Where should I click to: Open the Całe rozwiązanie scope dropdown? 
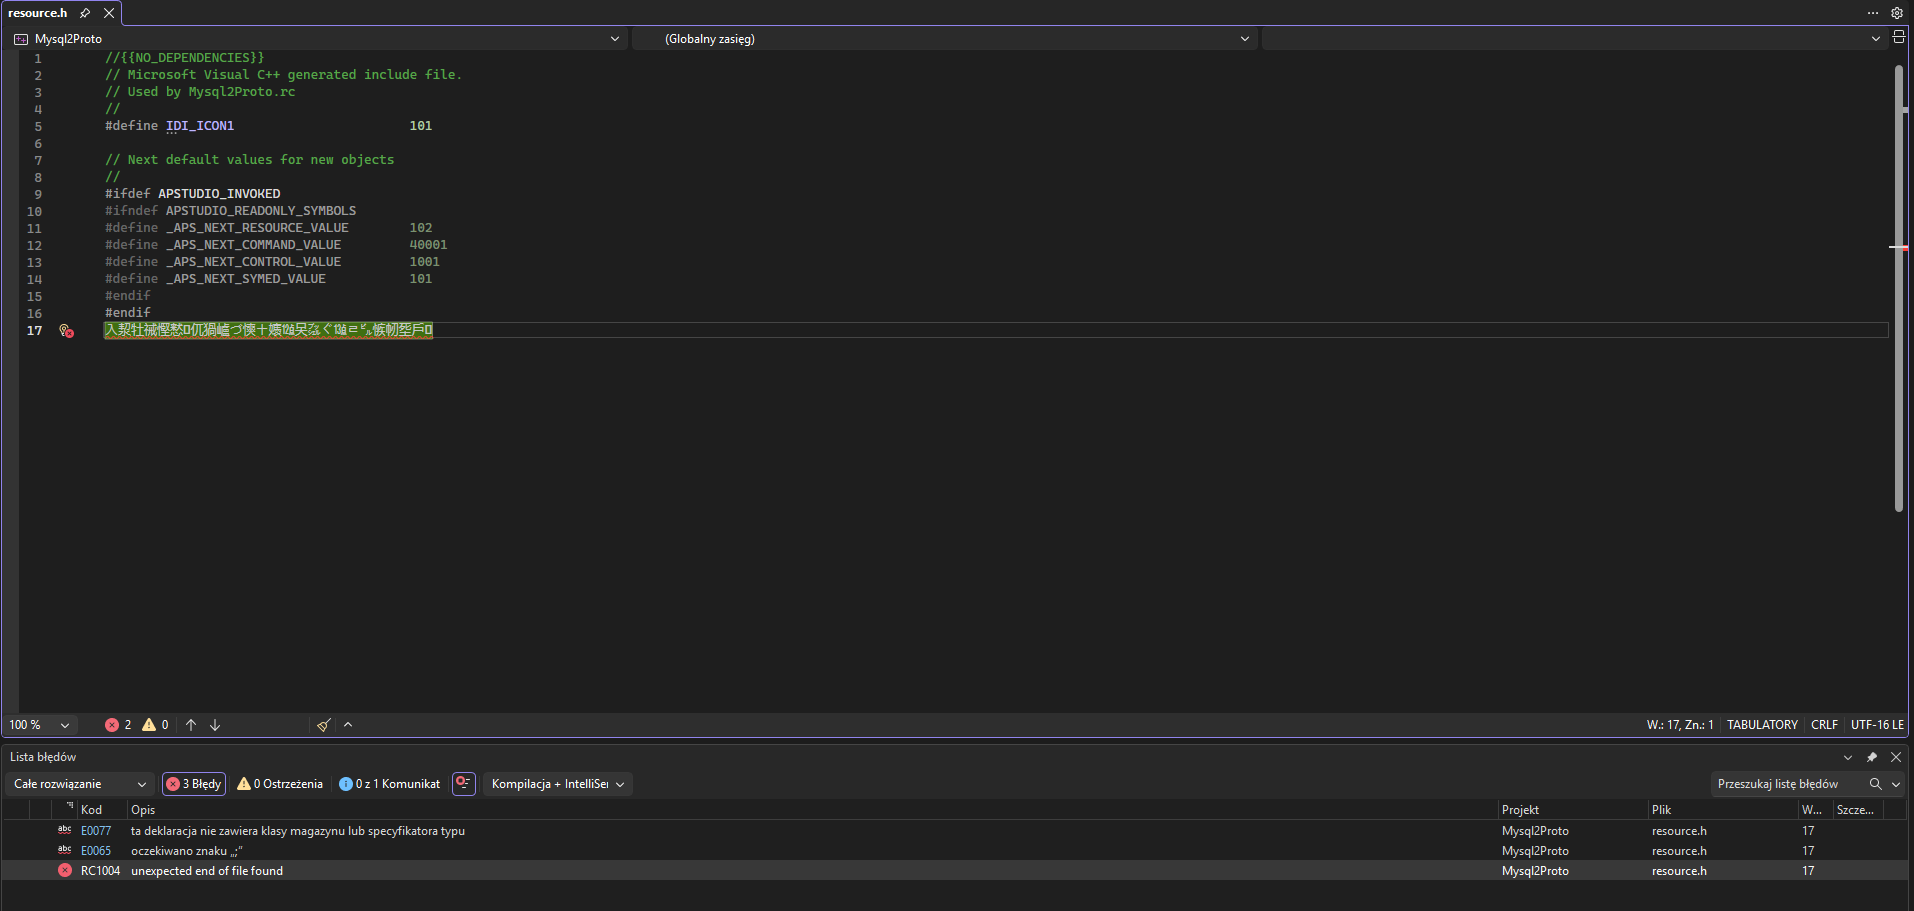coord(80,784)
